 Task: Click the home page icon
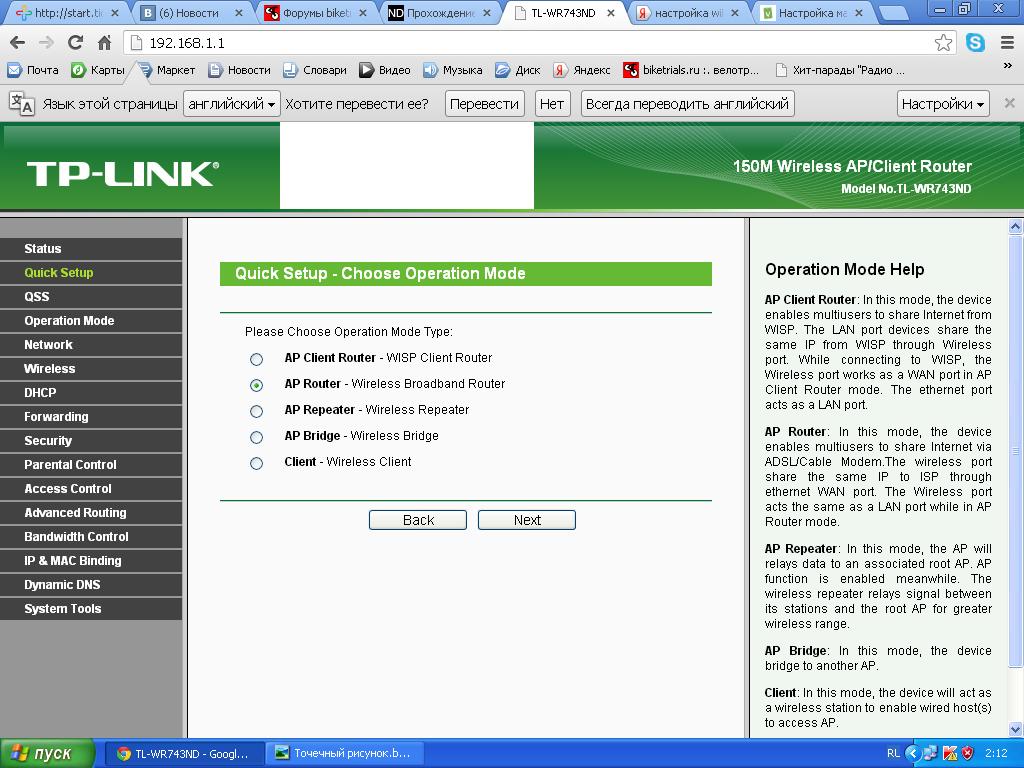click(104, 43)
